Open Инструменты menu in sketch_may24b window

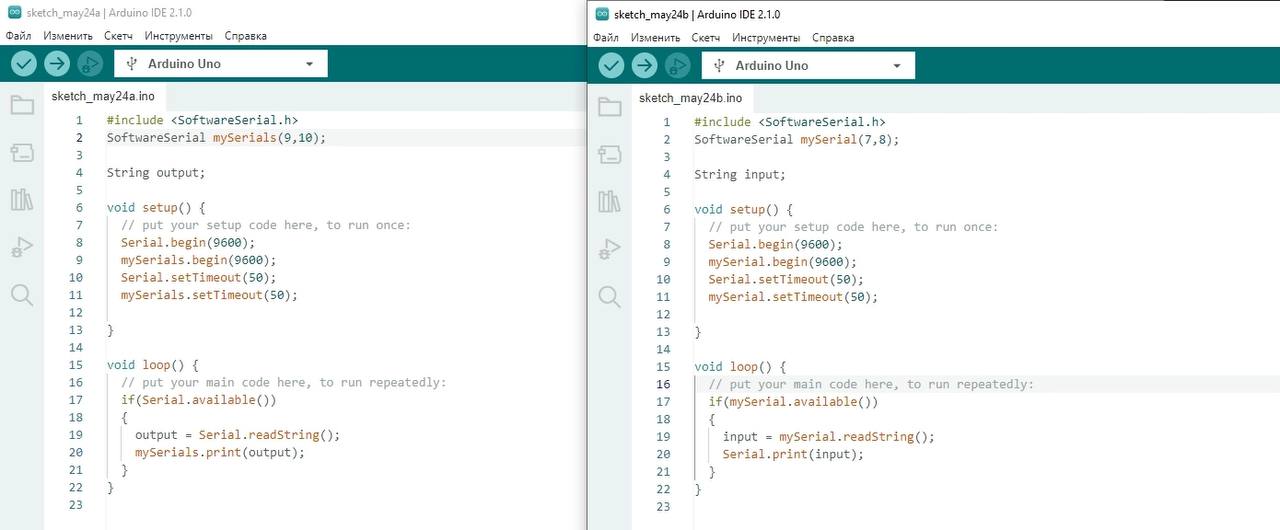[x=766, y=38]
